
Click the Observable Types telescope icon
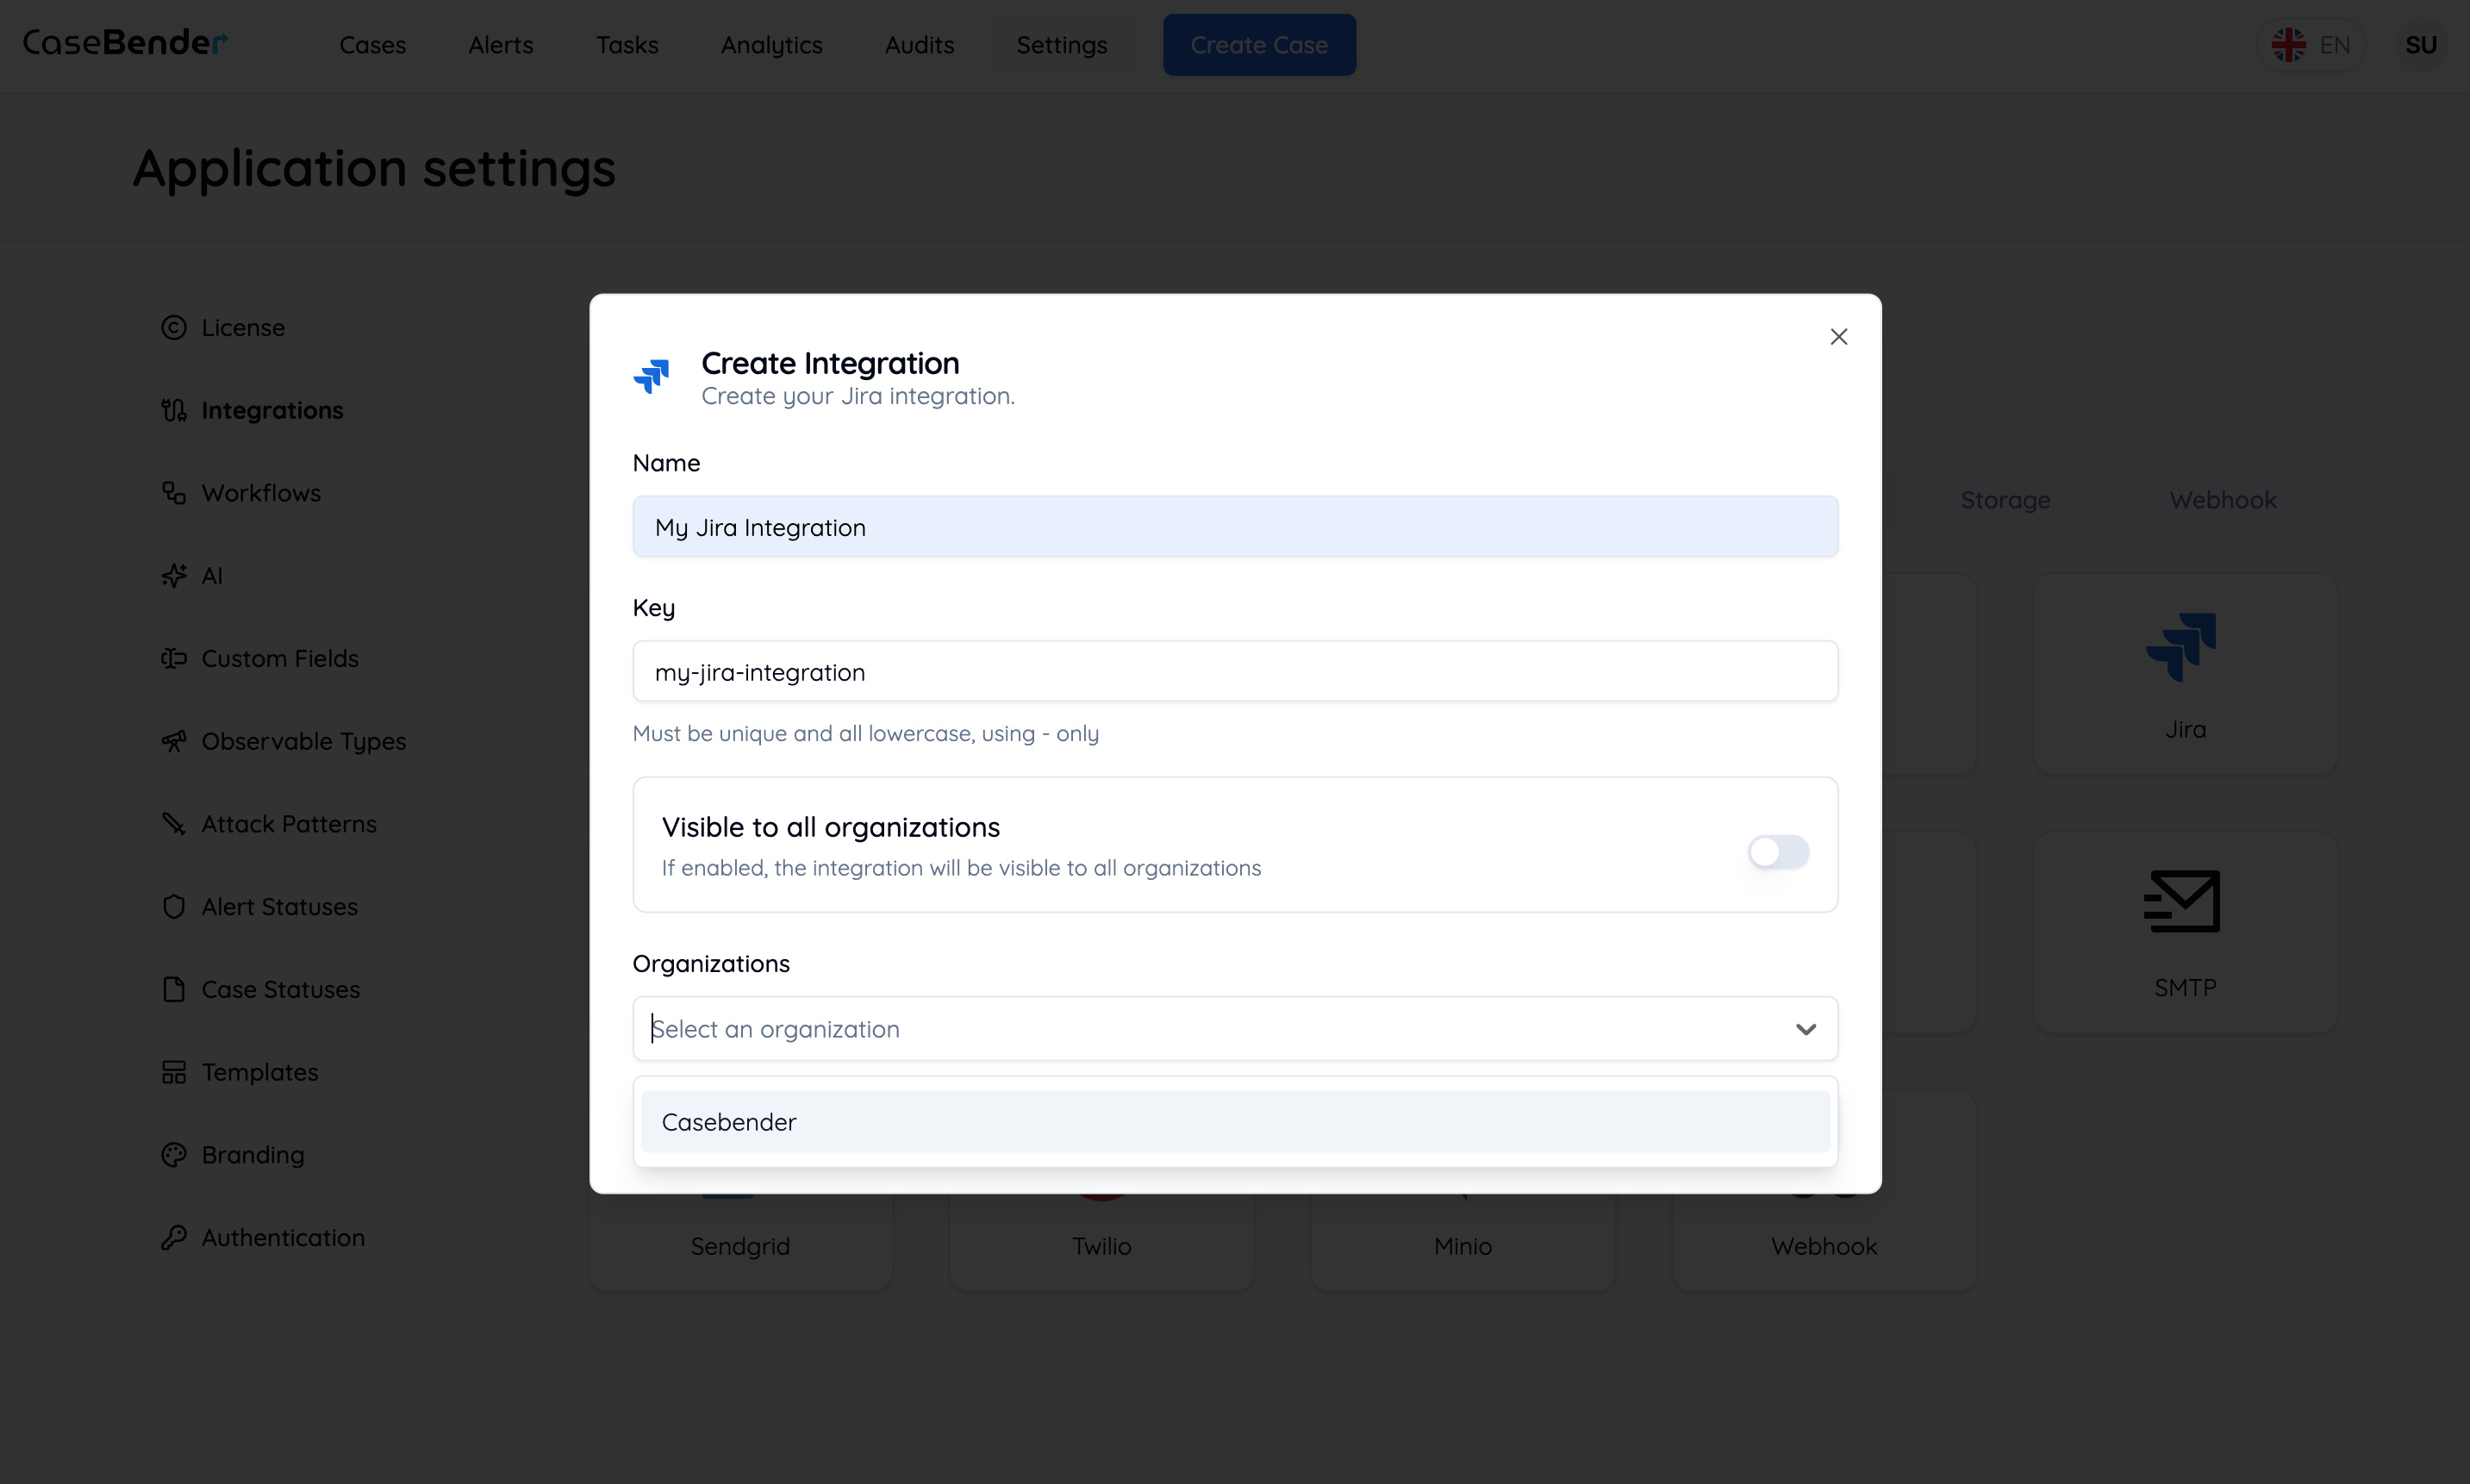click(x=174, y=740)
